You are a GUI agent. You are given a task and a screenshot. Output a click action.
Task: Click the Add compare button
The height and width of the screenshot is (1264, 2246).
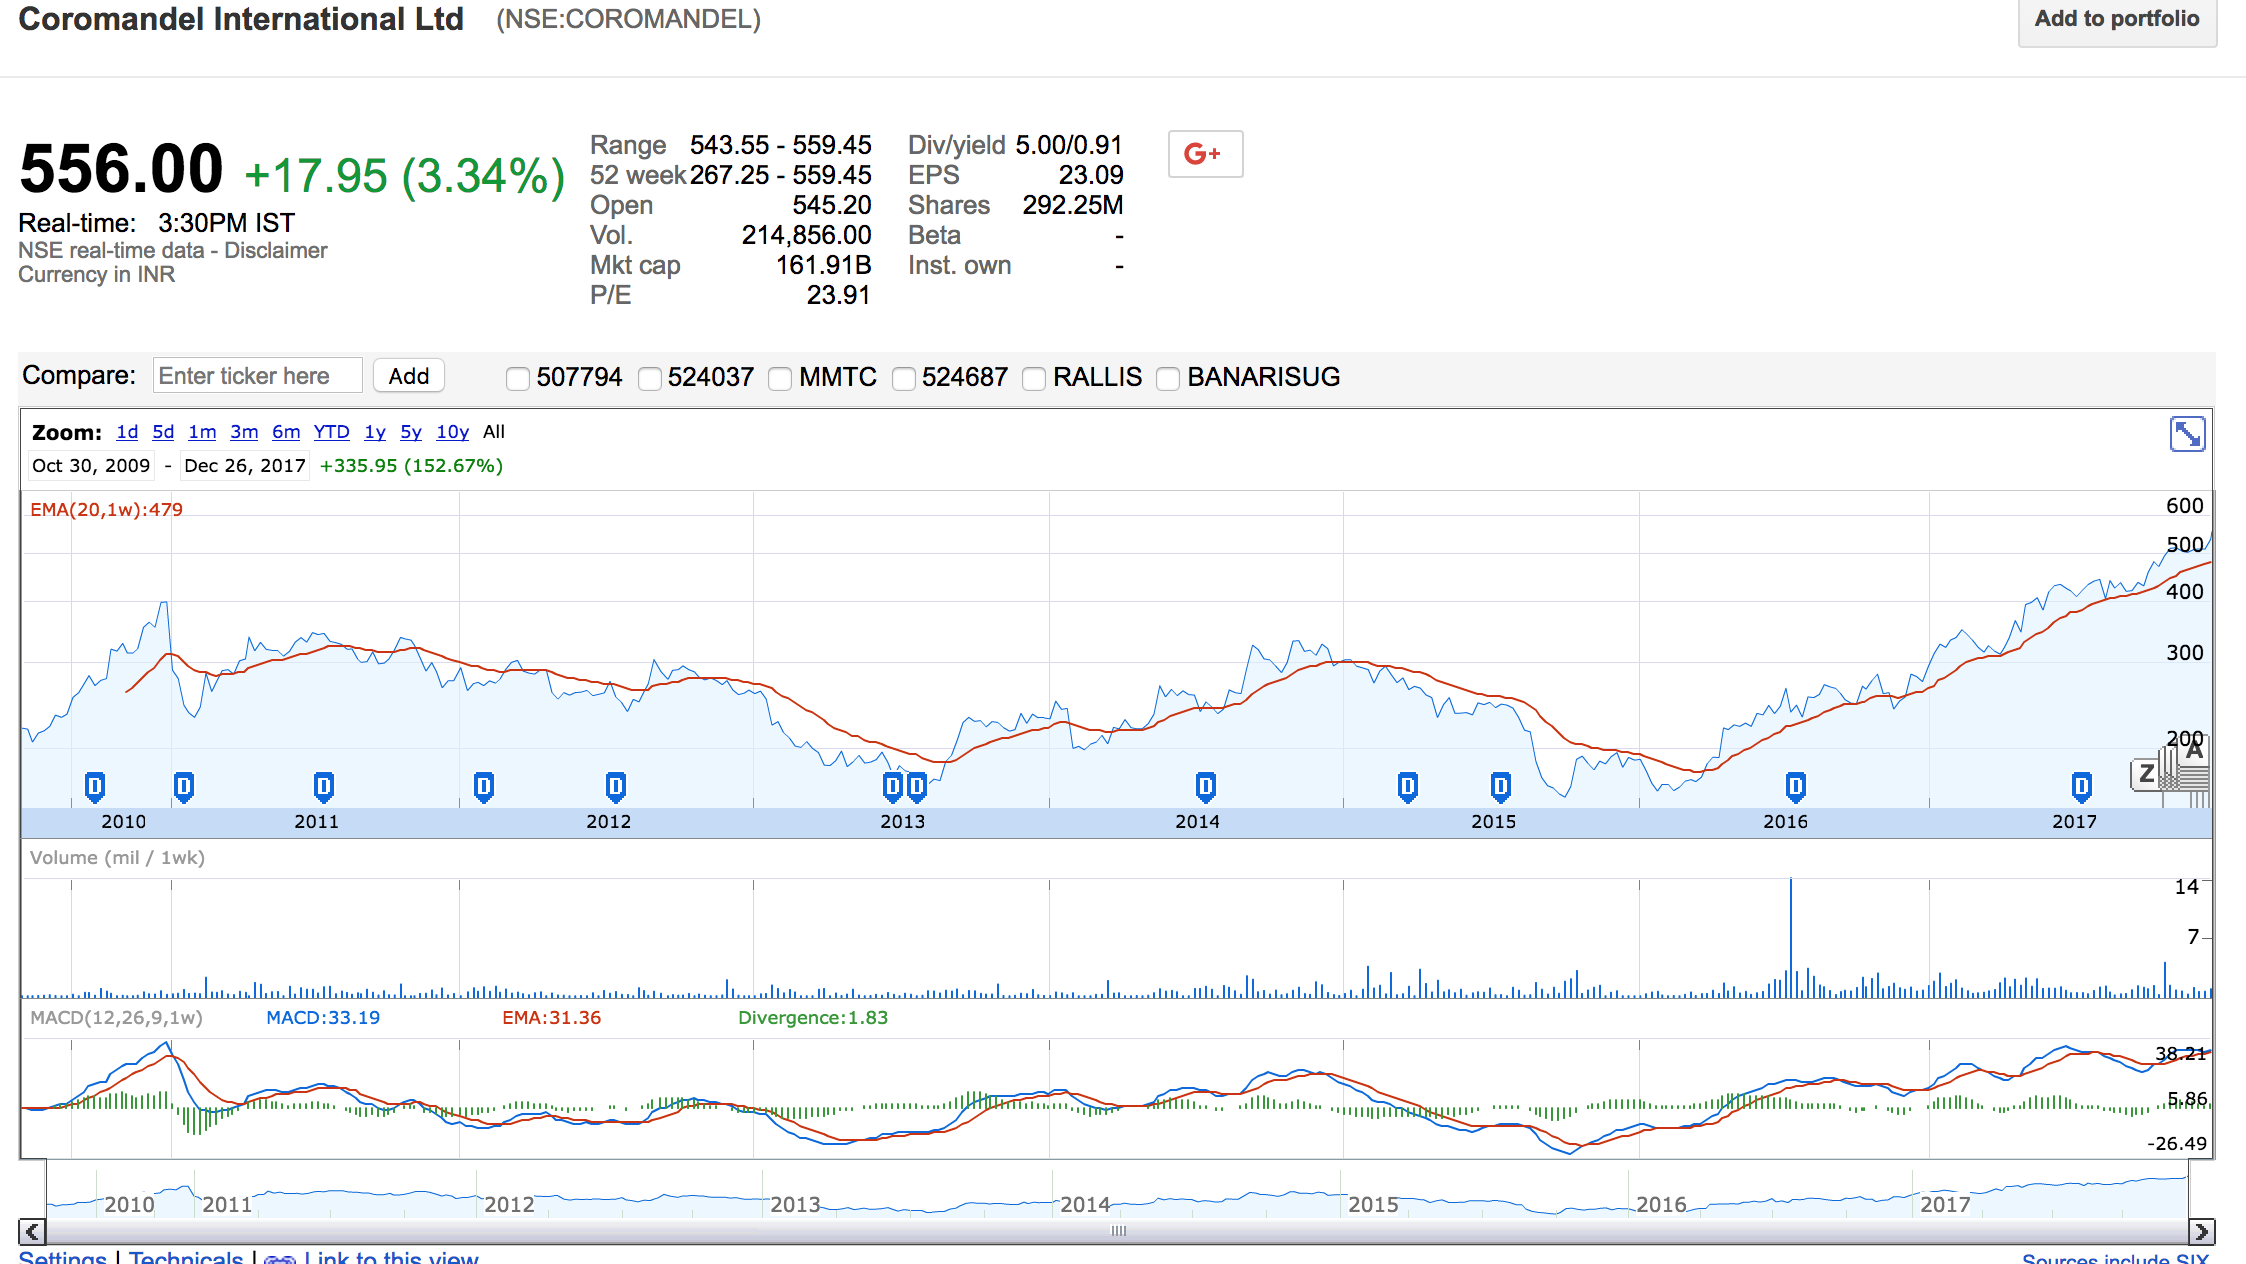(x=408, y=376)
